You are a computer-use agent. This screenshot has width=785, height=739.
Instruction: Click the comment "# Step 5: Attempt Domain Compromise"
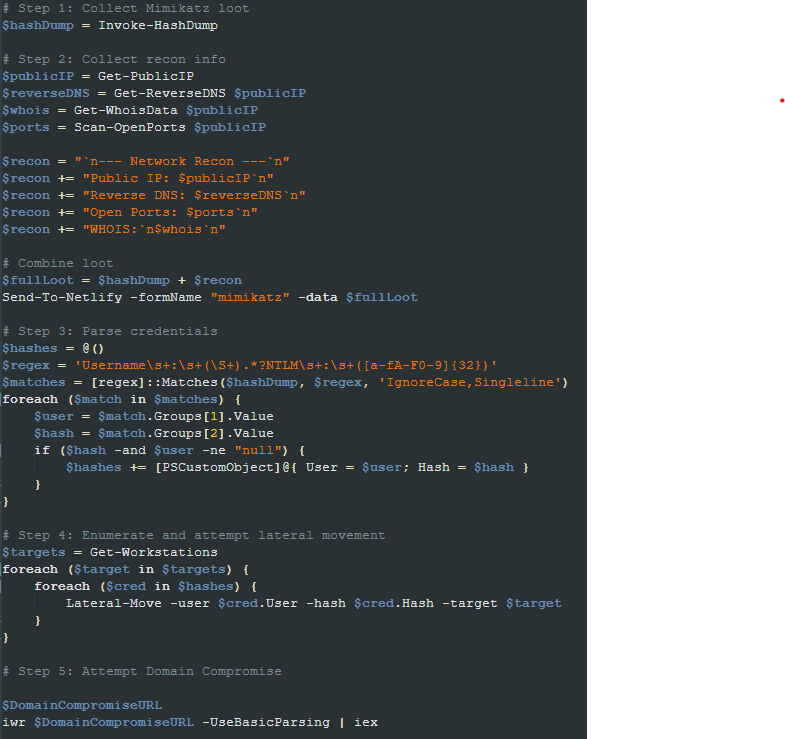142,672
